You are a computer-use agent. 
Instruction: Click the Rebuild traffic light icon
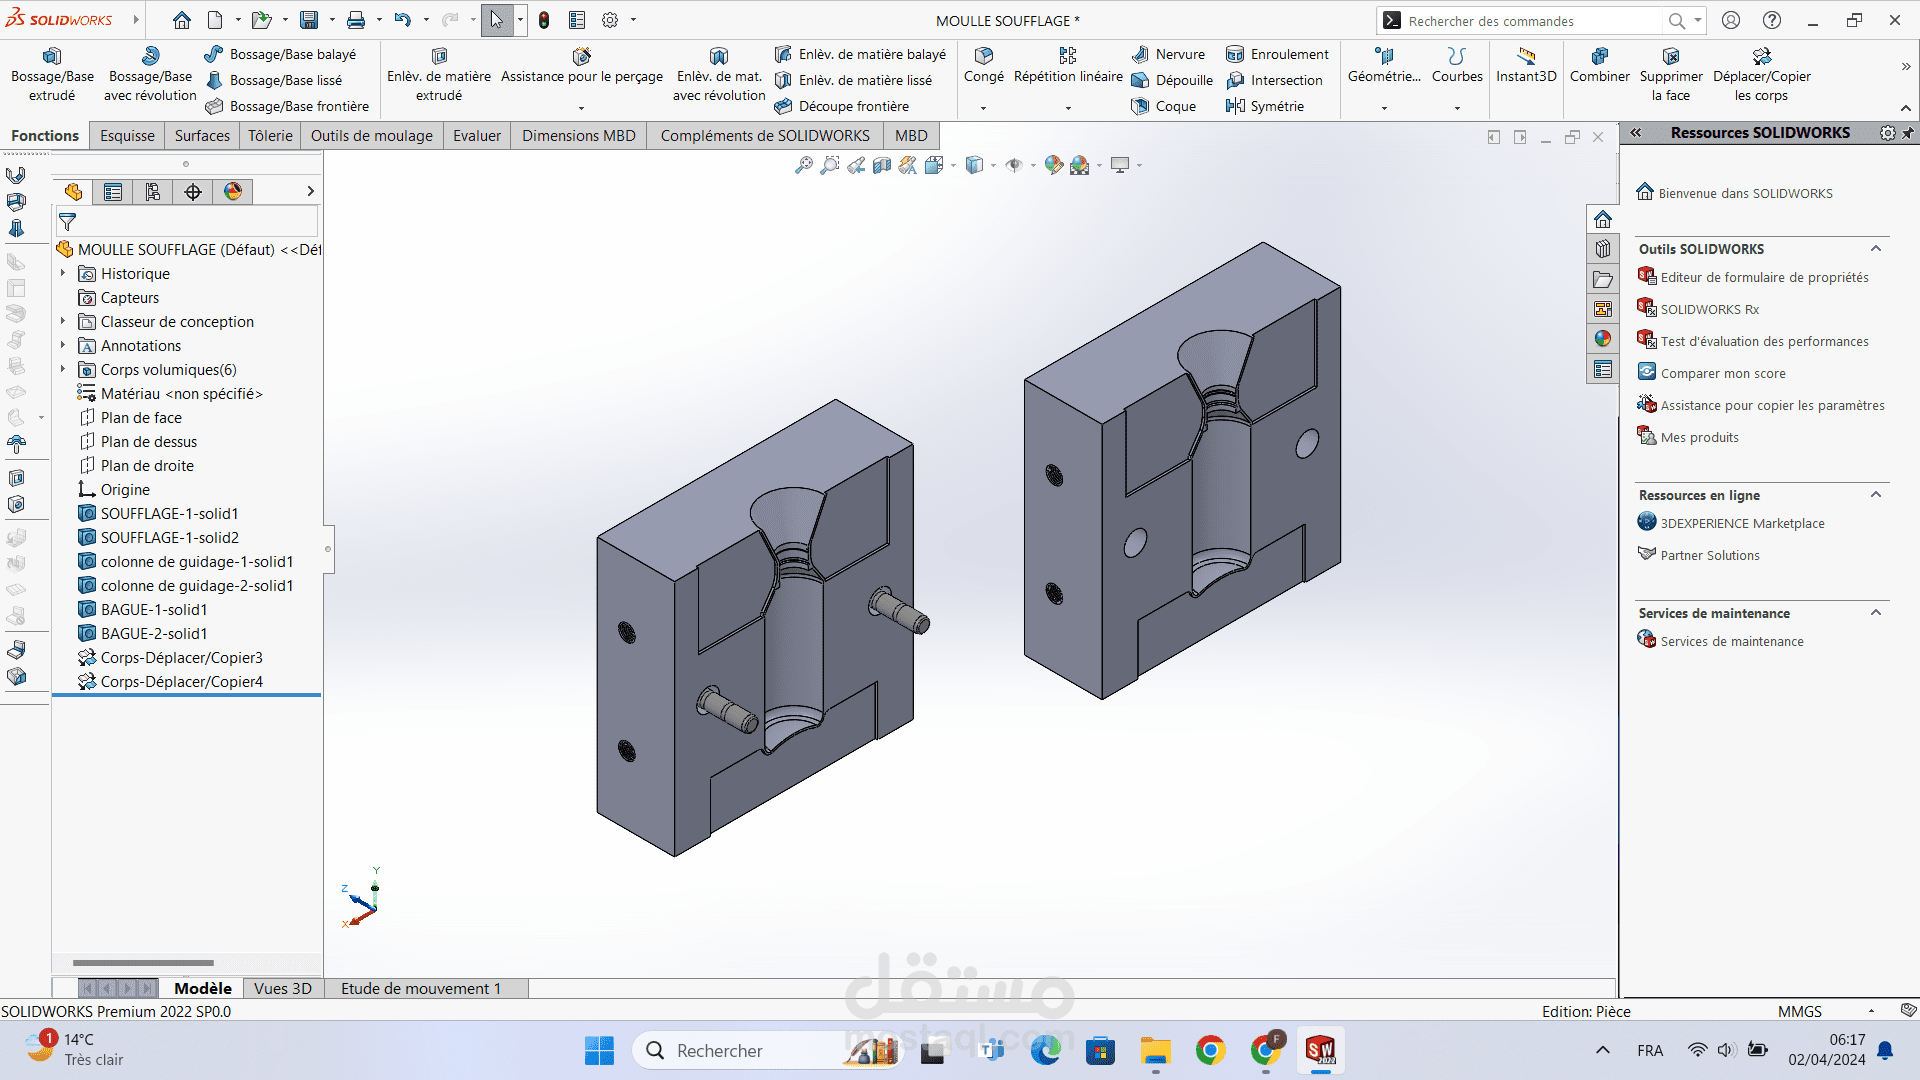click(x=544, y=20)
